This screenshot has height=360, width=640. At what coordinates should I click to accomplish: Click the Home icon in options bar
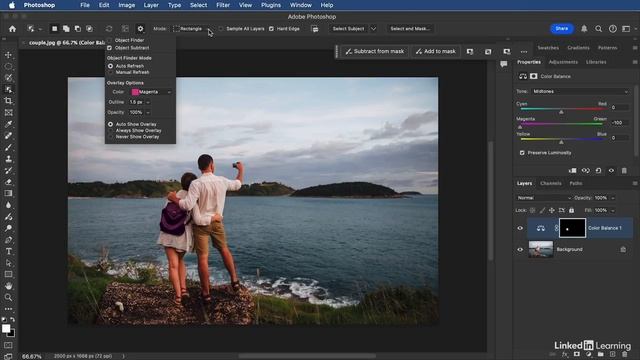12,29
